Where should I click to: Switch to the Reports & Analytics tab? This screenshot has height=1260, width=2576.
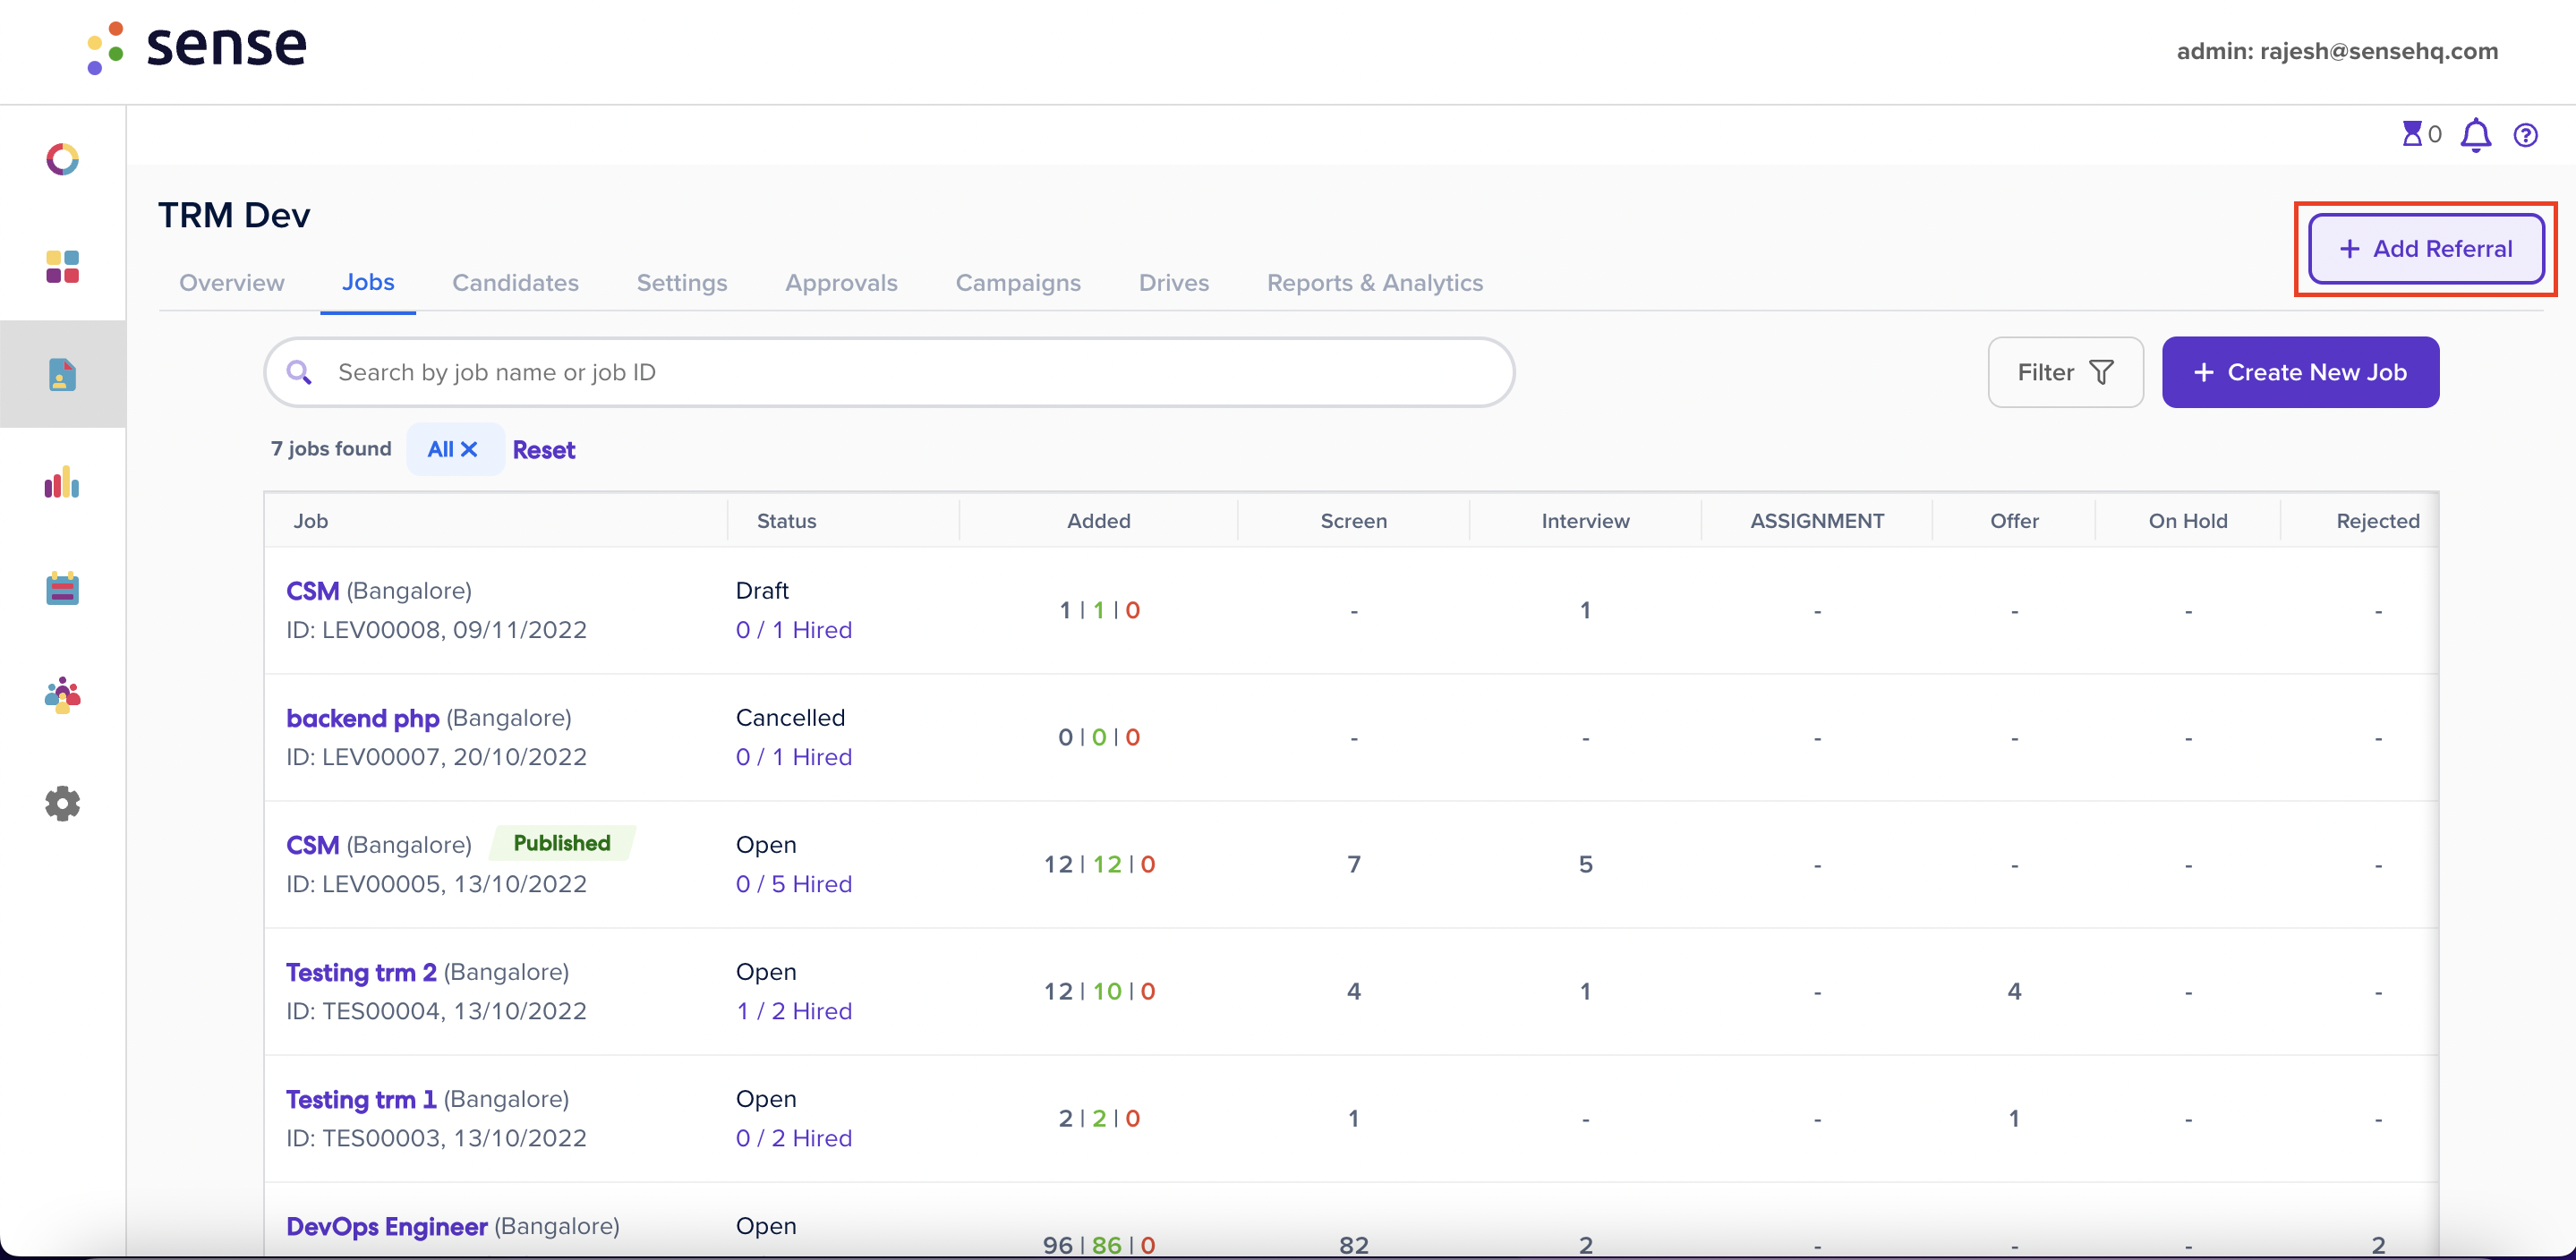coord(1374,283)
